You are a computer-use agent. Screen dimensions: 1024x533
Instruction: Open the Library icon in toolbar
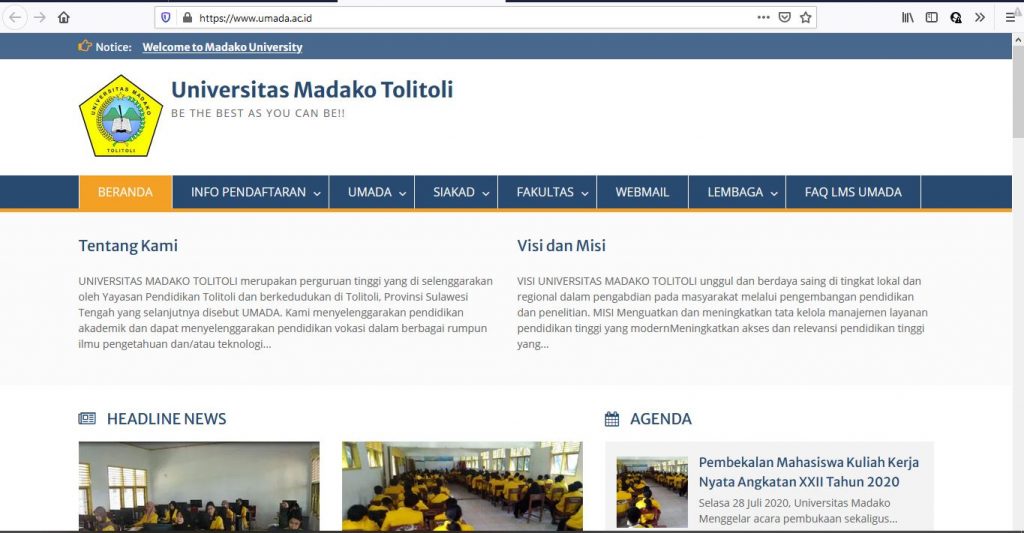tap(908, 18)
